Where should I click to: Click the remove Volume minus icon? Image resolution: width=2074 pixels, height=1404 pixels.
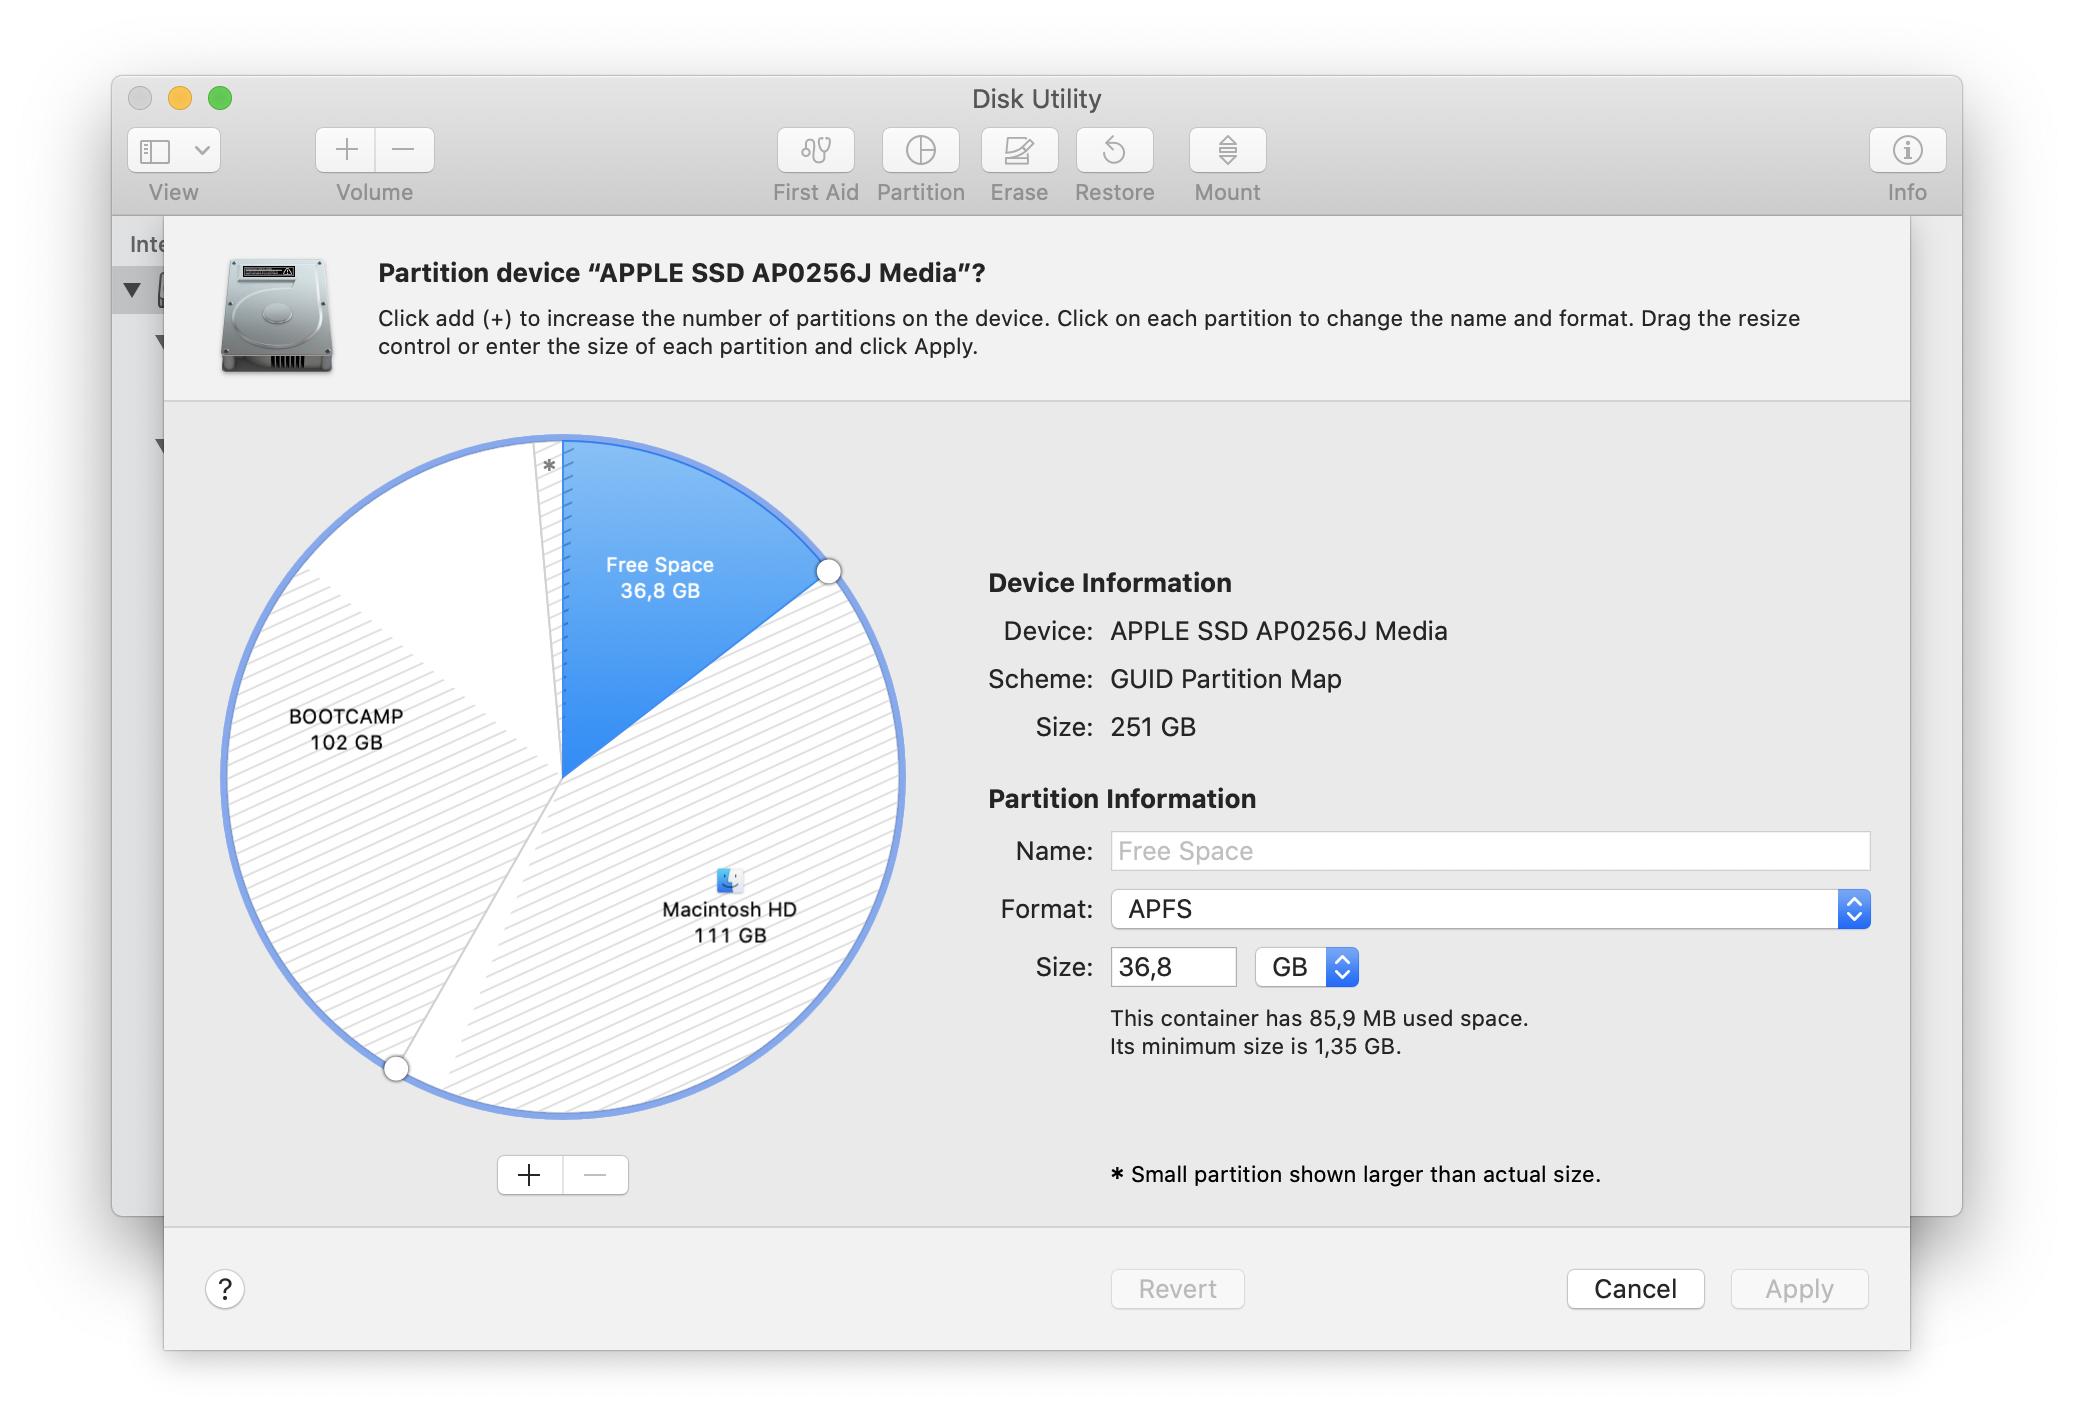404,150
